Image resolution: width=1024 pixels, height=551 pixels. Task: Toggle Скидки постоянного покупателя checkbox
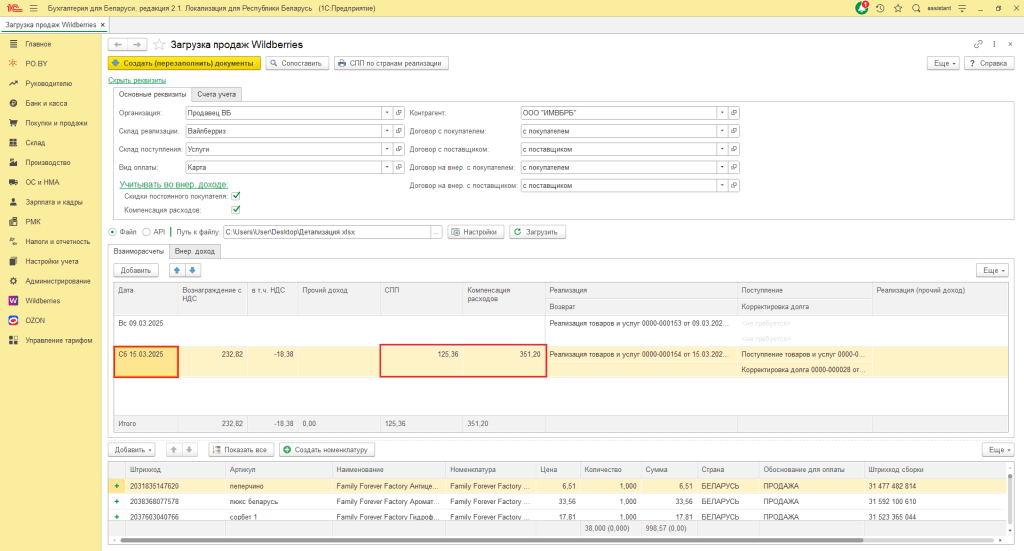236,196
